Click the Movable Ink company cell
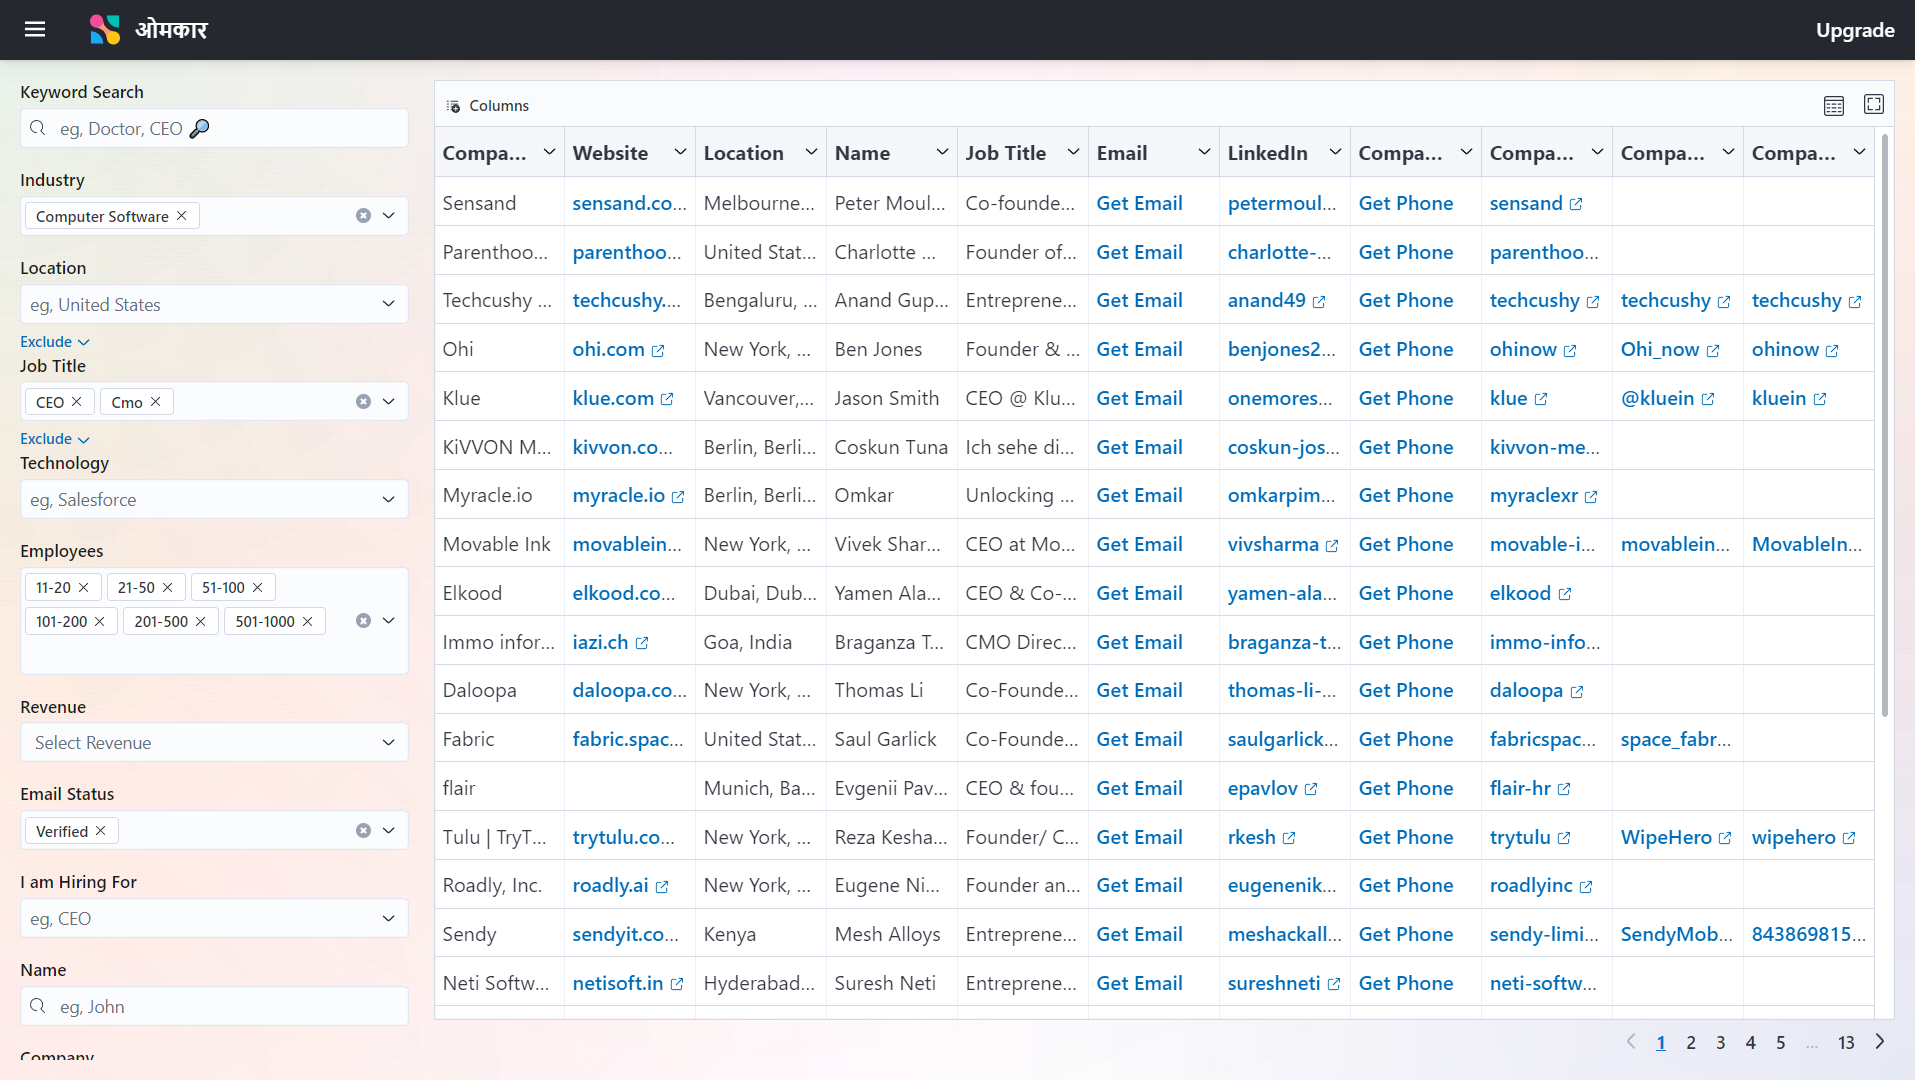Image resolution: width=1920 pixels, height=1080 pixels. click(x=499, y=544)
